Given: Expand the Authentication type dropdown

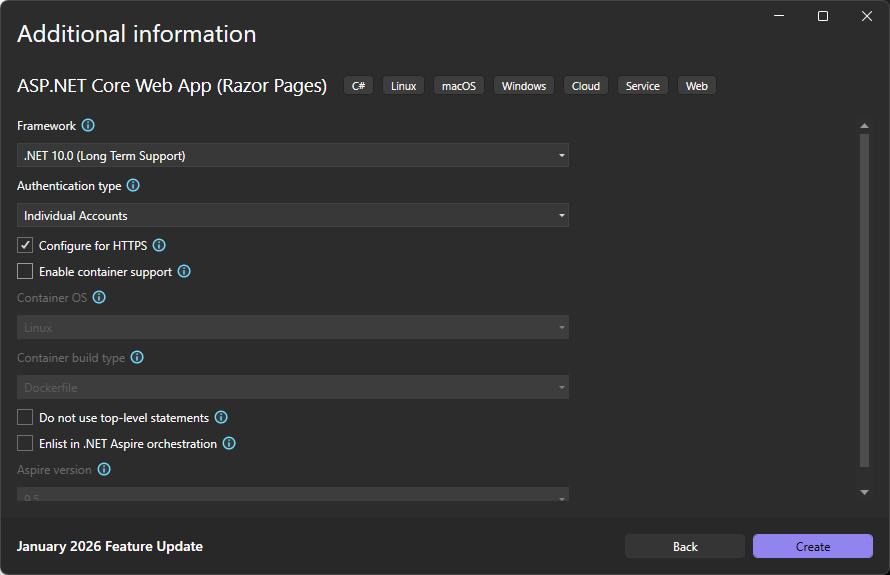Looking at the screenshot, I should click(x=293, y=216).
